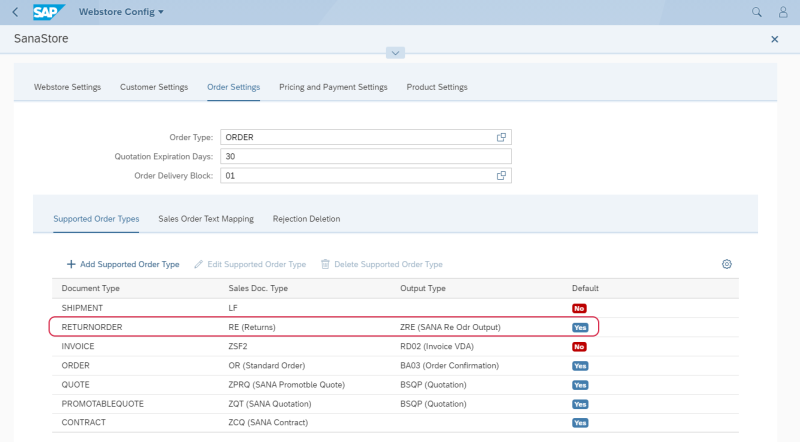
Task: Open table settings gear icon
Action: pyautogui.click(x=727, y=264)
